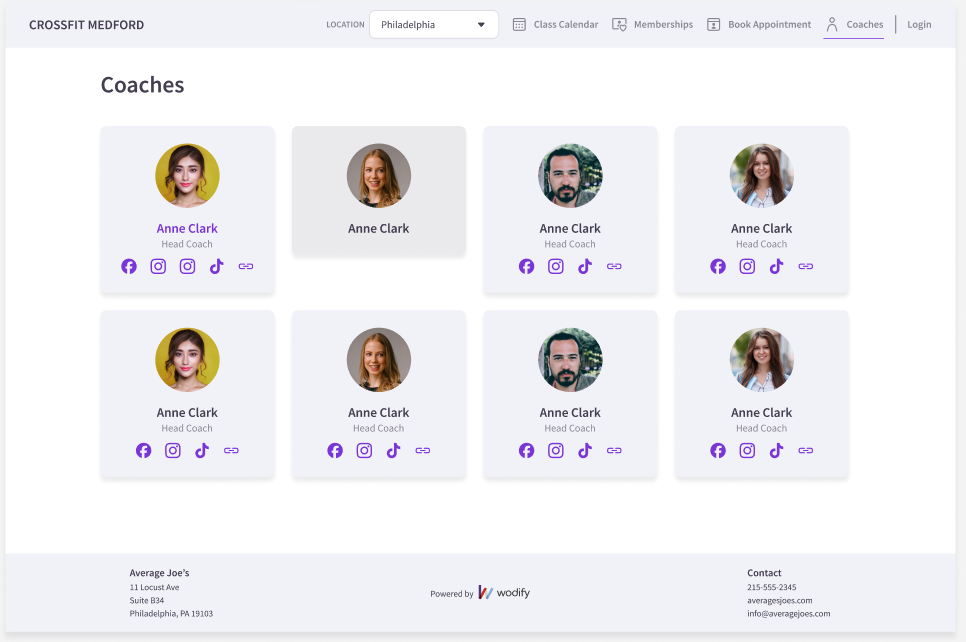This screenshot has height=642, width=966.
Task: Open TikTok on the purple-named Anne Clark card
Action: 216,266
